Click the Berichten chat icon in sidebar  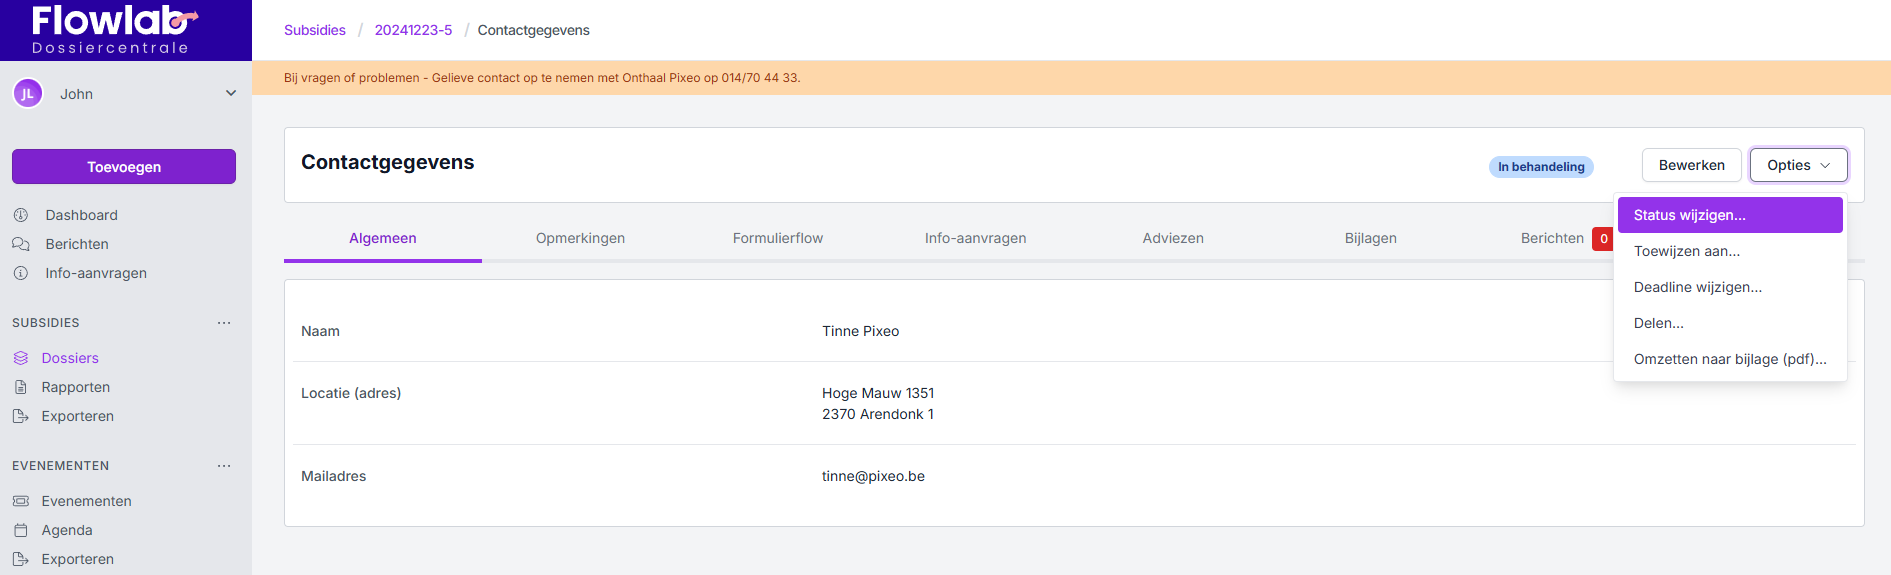click(x=21, y=244)
